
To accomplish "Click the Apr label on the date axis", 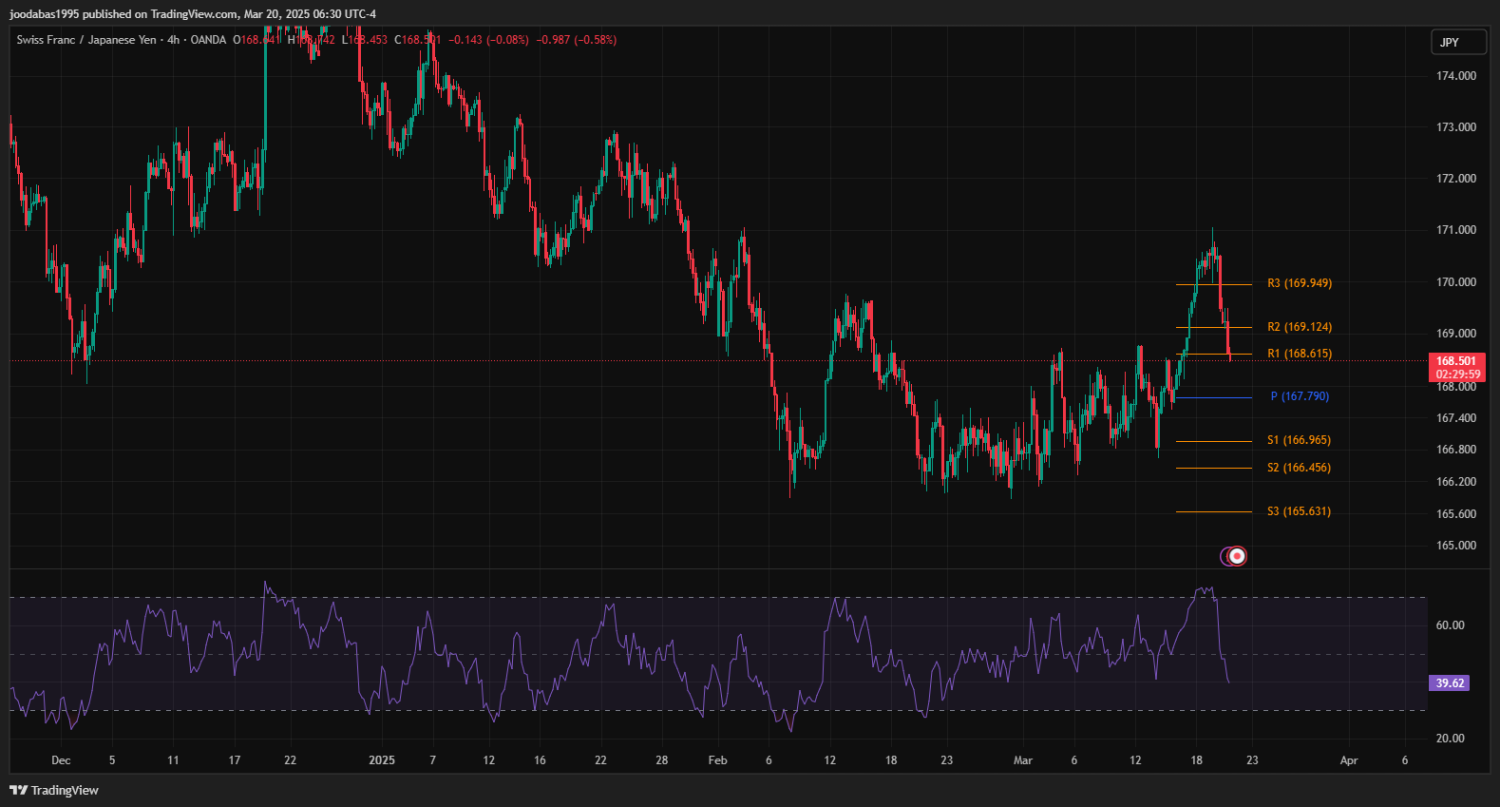I will 1348,760.
